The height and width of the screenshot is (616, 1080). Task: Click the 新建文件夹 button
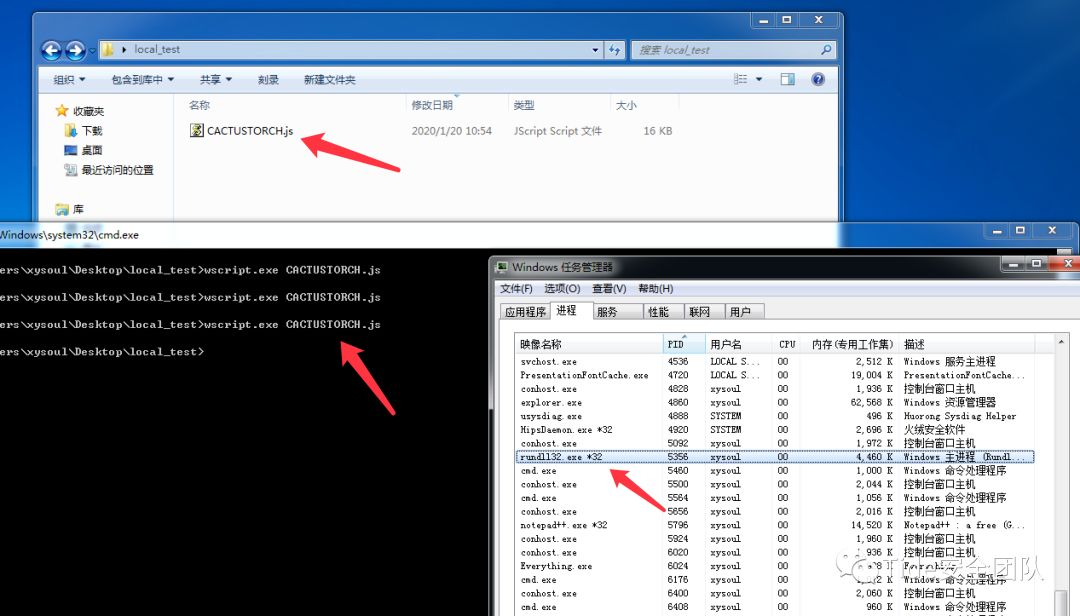[329, 79]
